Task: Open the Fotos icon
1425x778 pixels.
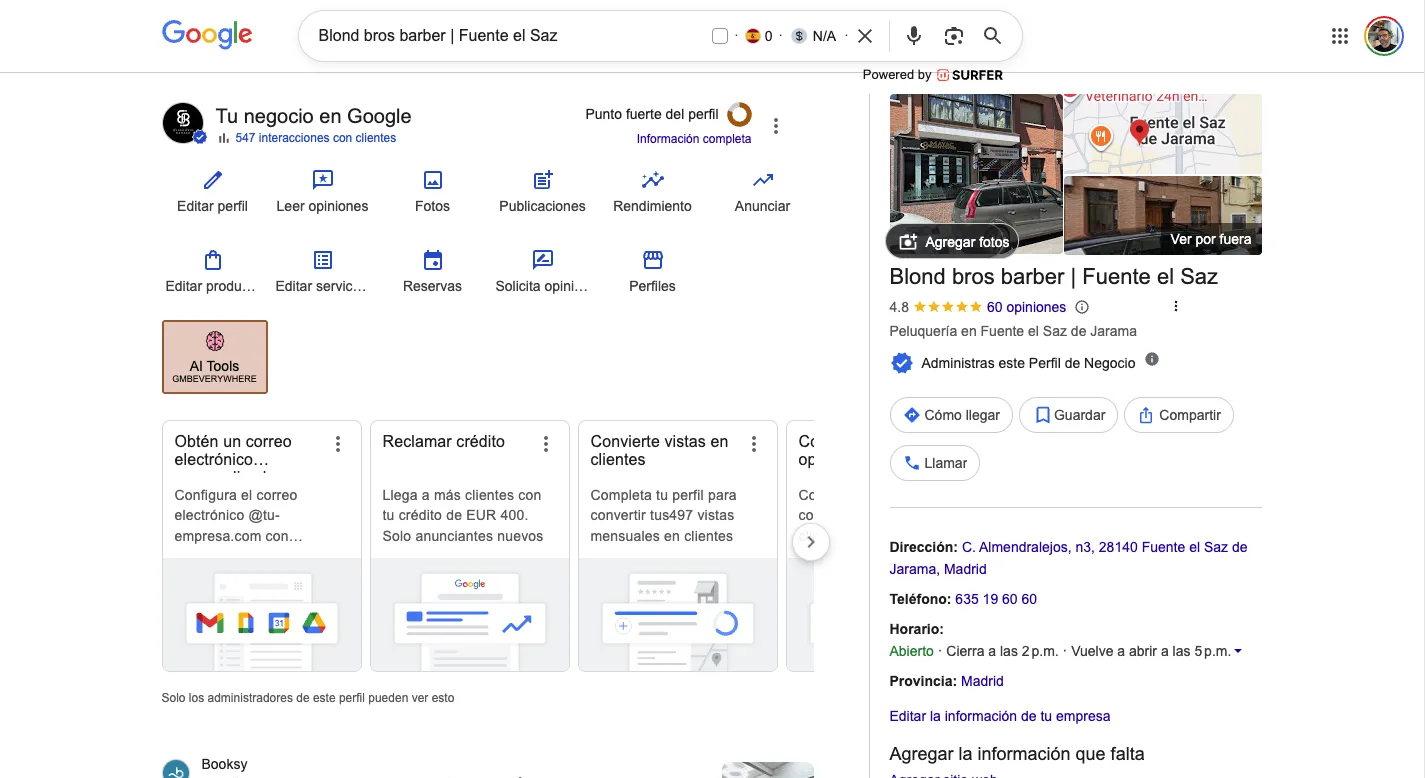Action: tap(432, 180)
